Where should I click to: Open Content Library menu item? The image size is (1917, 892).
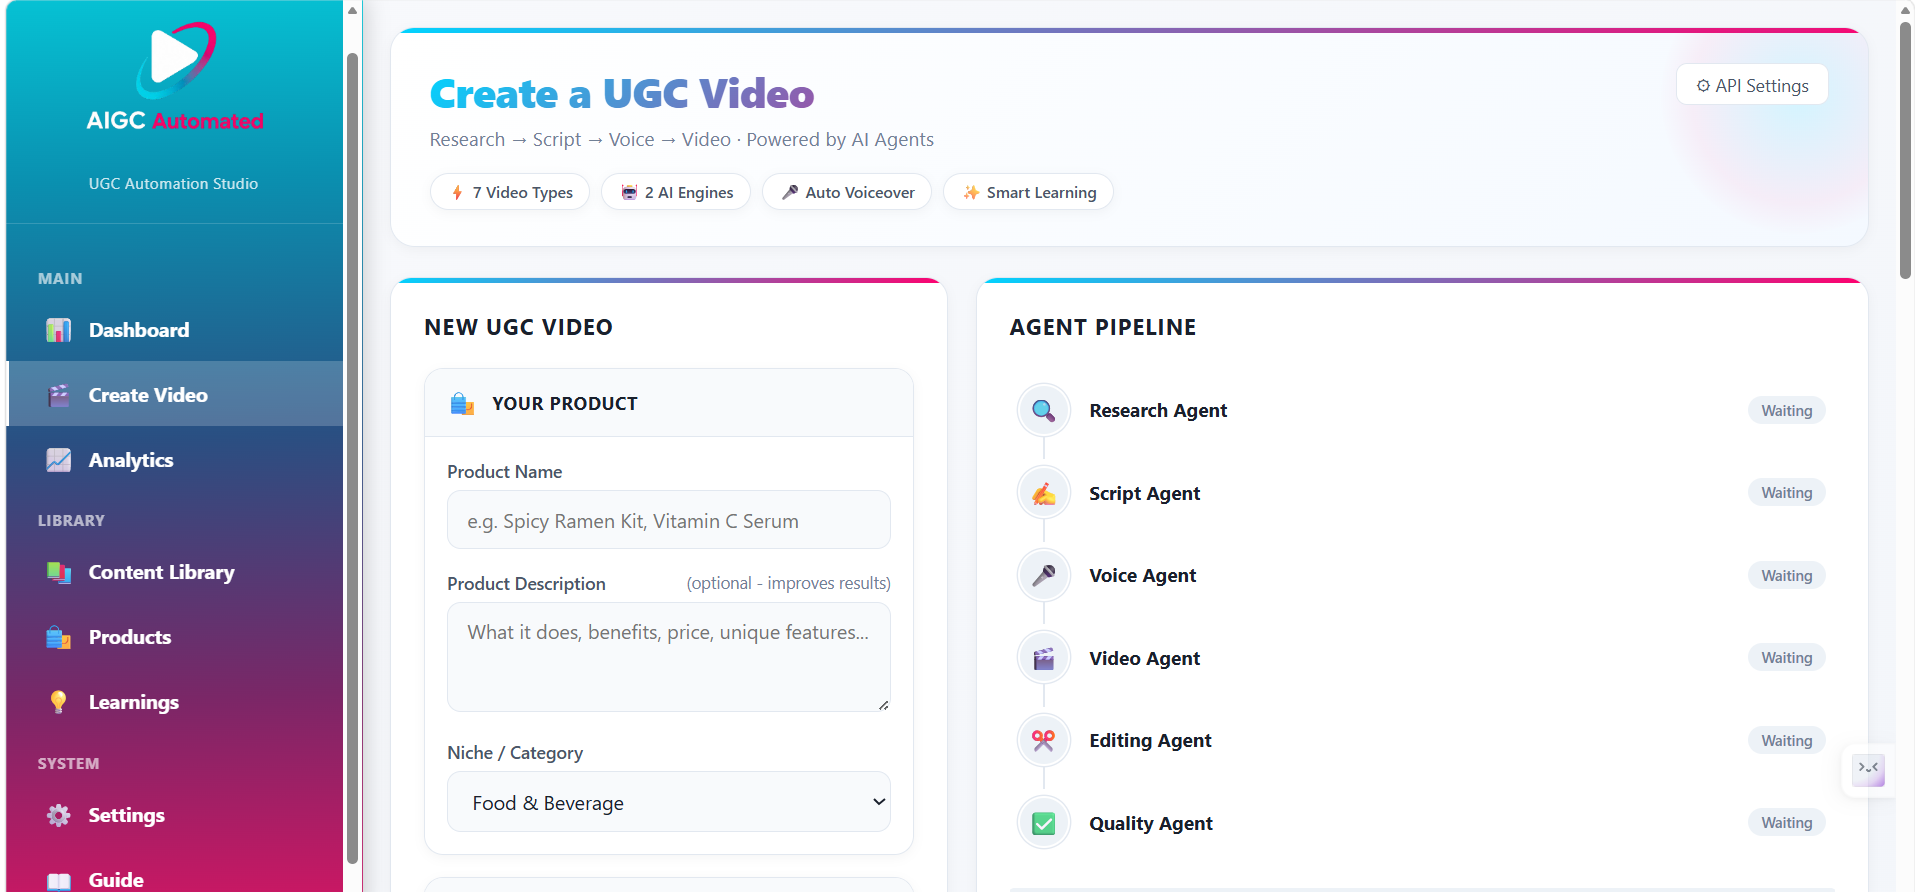point(175,572)
